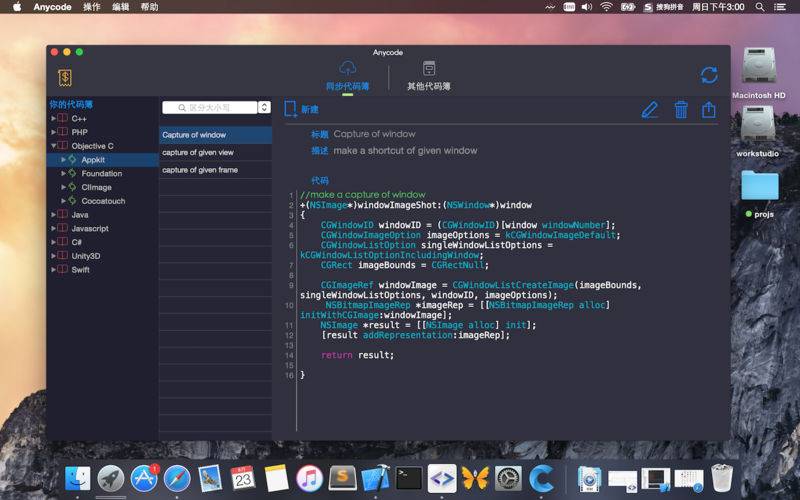Open the search case-sensitivity stepper dropdown

(264, 108)
